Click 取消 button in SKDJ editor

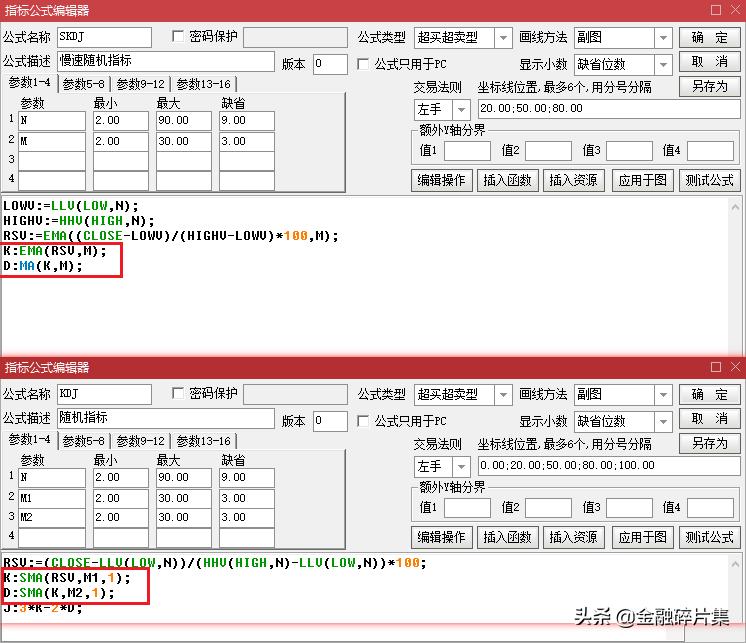pyautogui.click(x=709, y=62)
